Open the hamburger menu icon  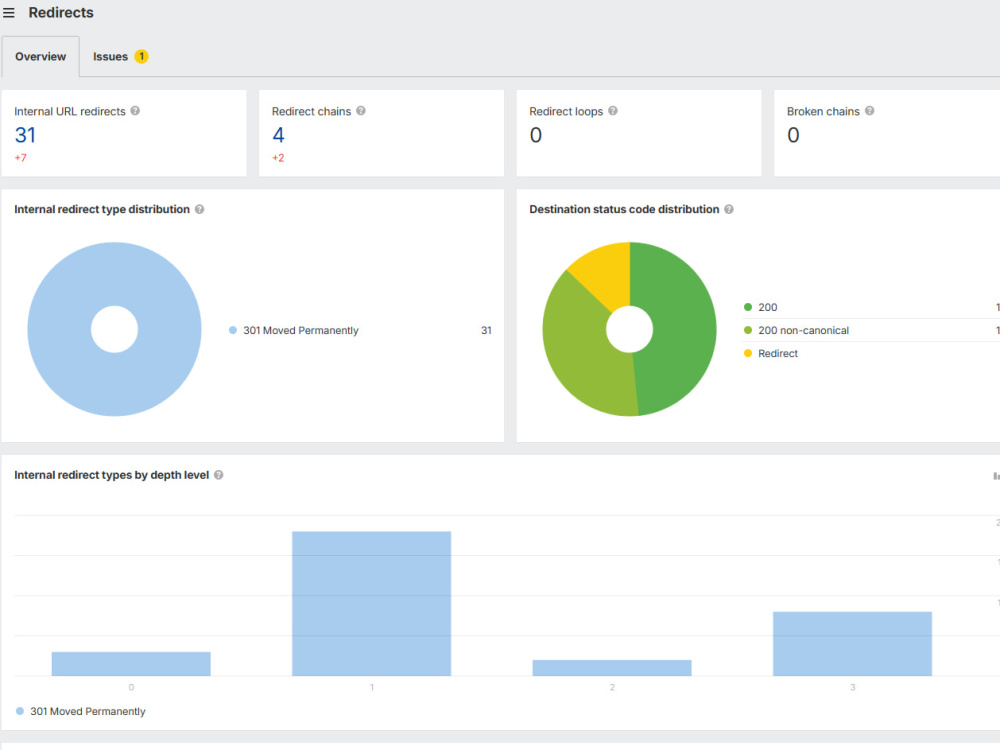(9, 13)
